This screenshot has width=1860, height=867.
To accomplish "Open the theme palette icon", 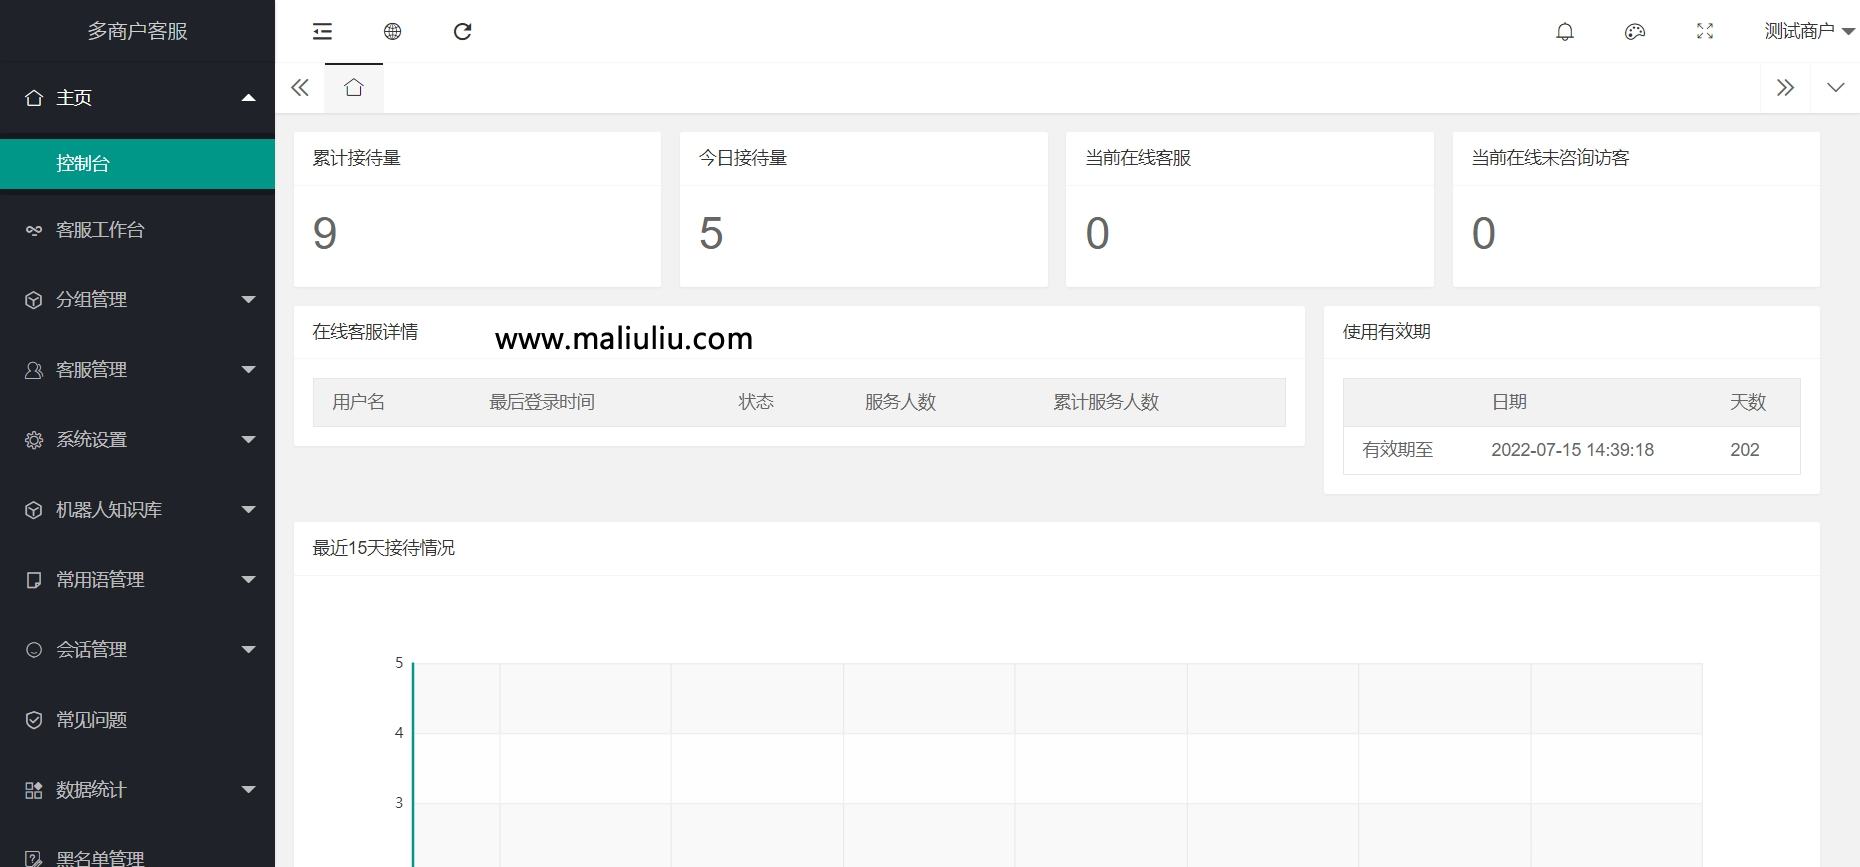I will (1635, 32).
